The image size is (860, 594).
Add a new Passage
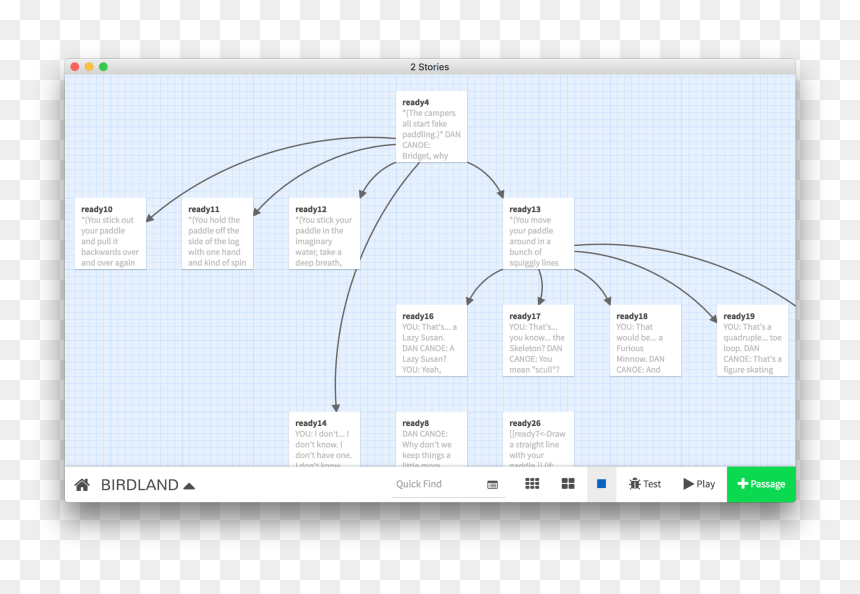(x=761, y=484)
